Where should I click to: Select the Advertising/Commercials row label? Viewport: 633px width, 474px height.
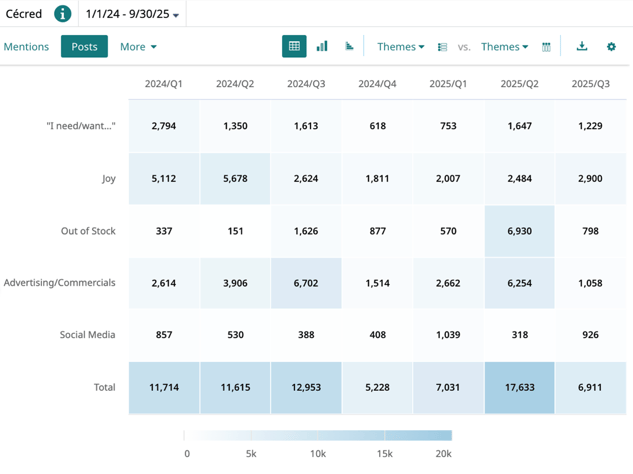pos(60,283)
